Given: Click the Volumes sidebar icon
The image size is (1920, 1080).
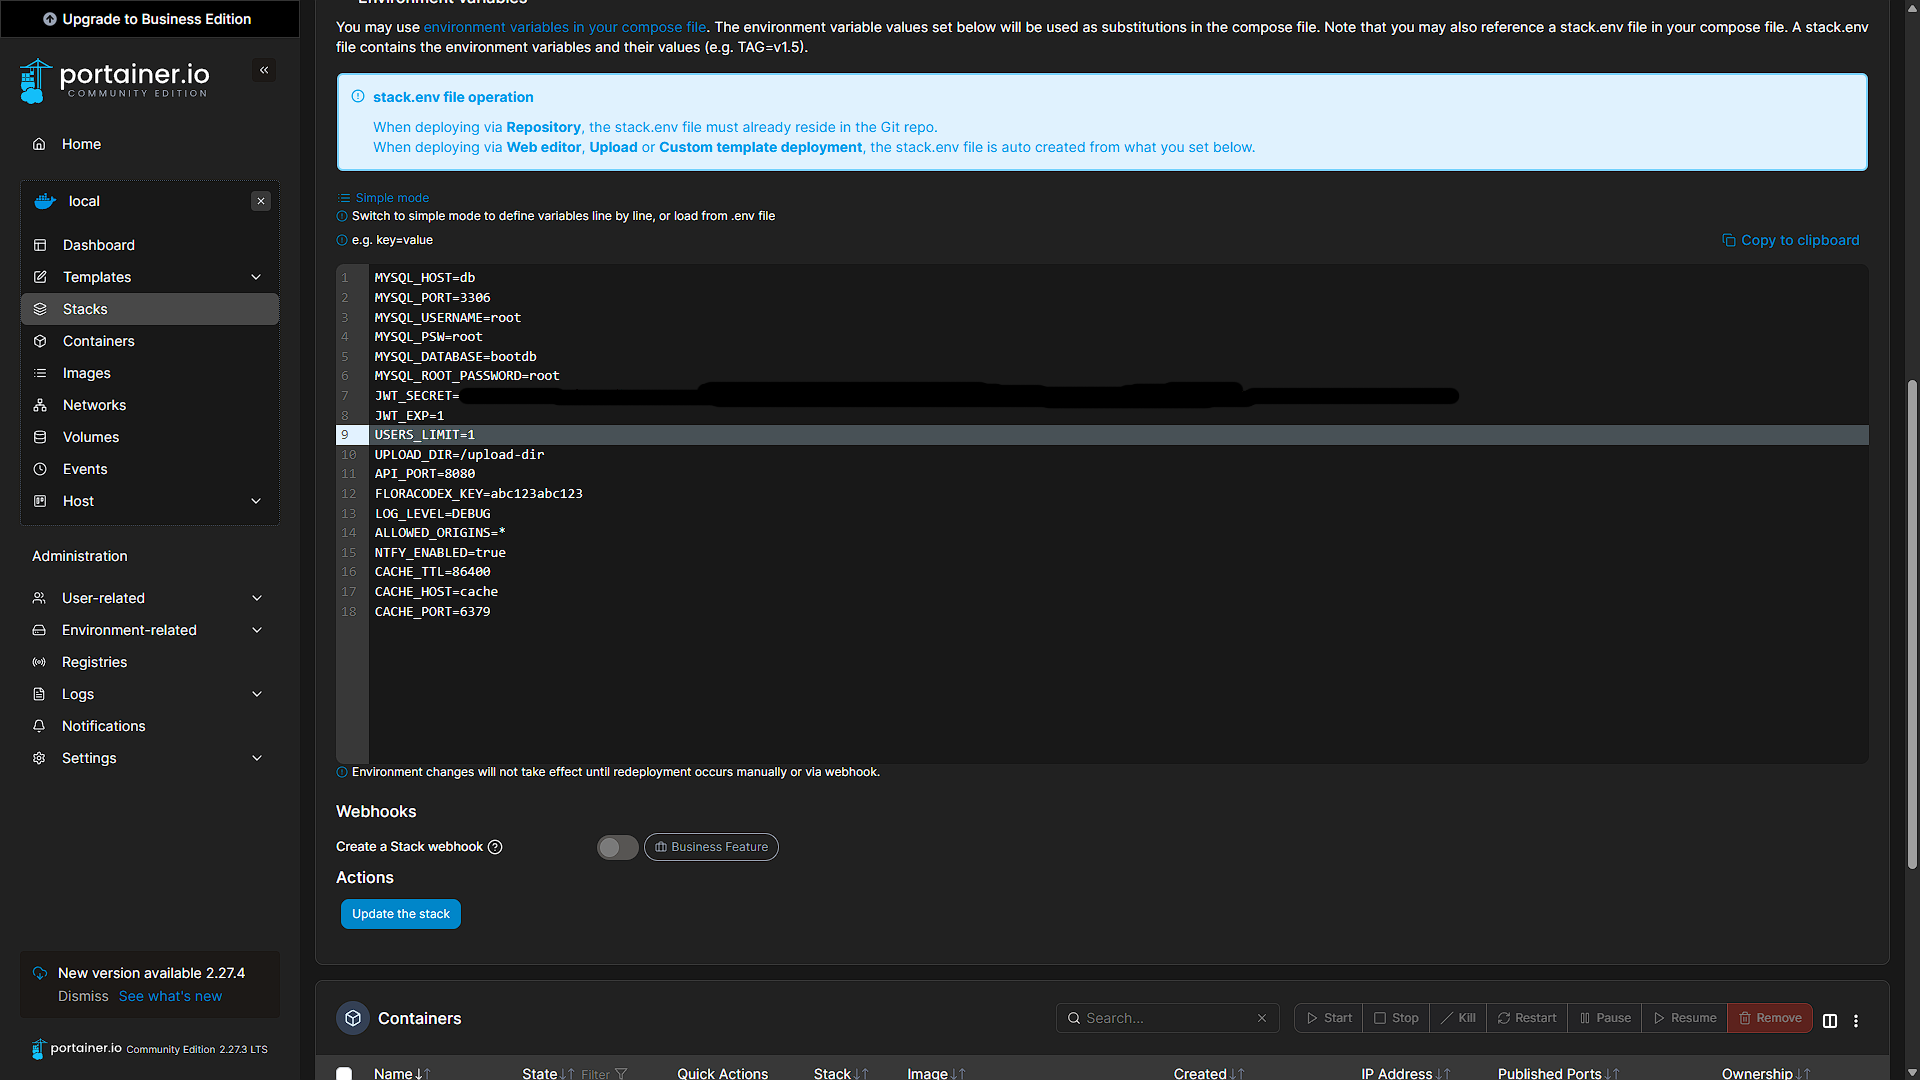Looking at the screenshot, I should coord(40,437).
